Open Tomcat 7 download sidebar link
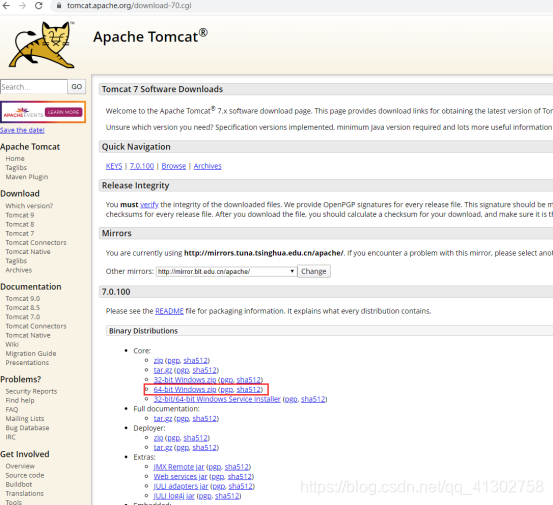This screenshot has width=553, height=505. click(20, 233)
